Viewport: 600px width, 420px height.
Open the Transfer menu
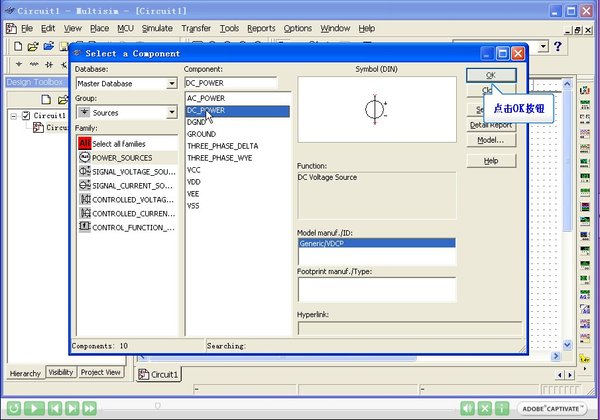(196, 28)
